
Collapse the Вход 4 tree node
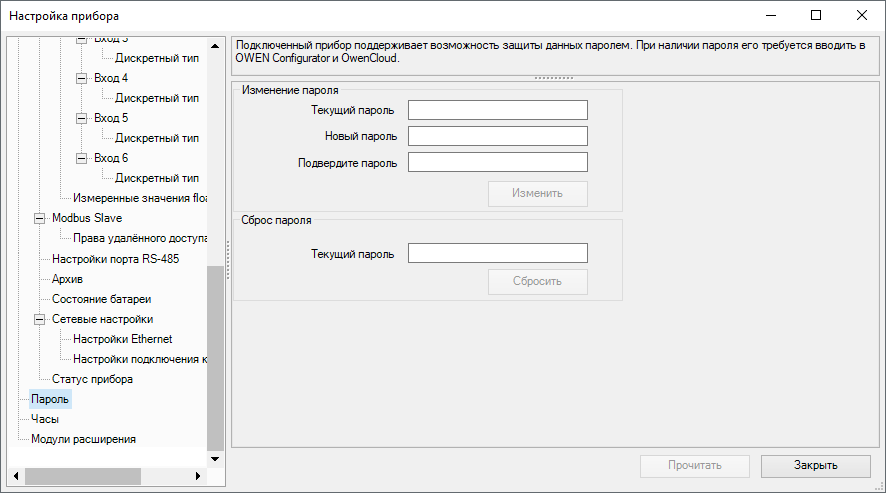coord(82,78)
